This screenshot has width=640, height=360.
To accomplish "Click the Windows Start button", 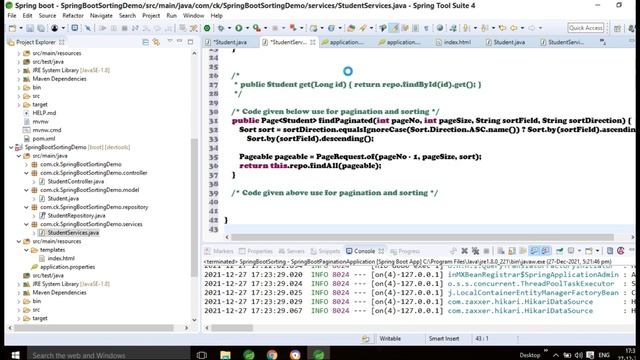I will pyautogui.click(x=15, y=355).
